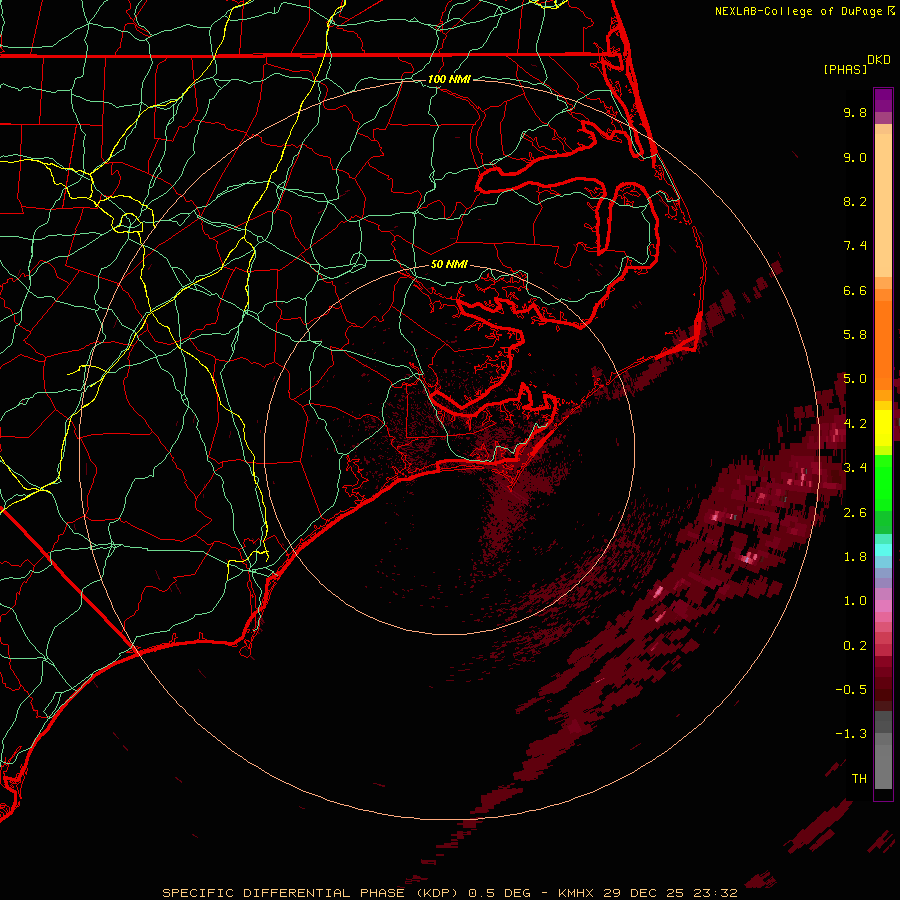900x900 pixels.
Task: Pick the light peach band on the color bar
Action: (883, 205)
